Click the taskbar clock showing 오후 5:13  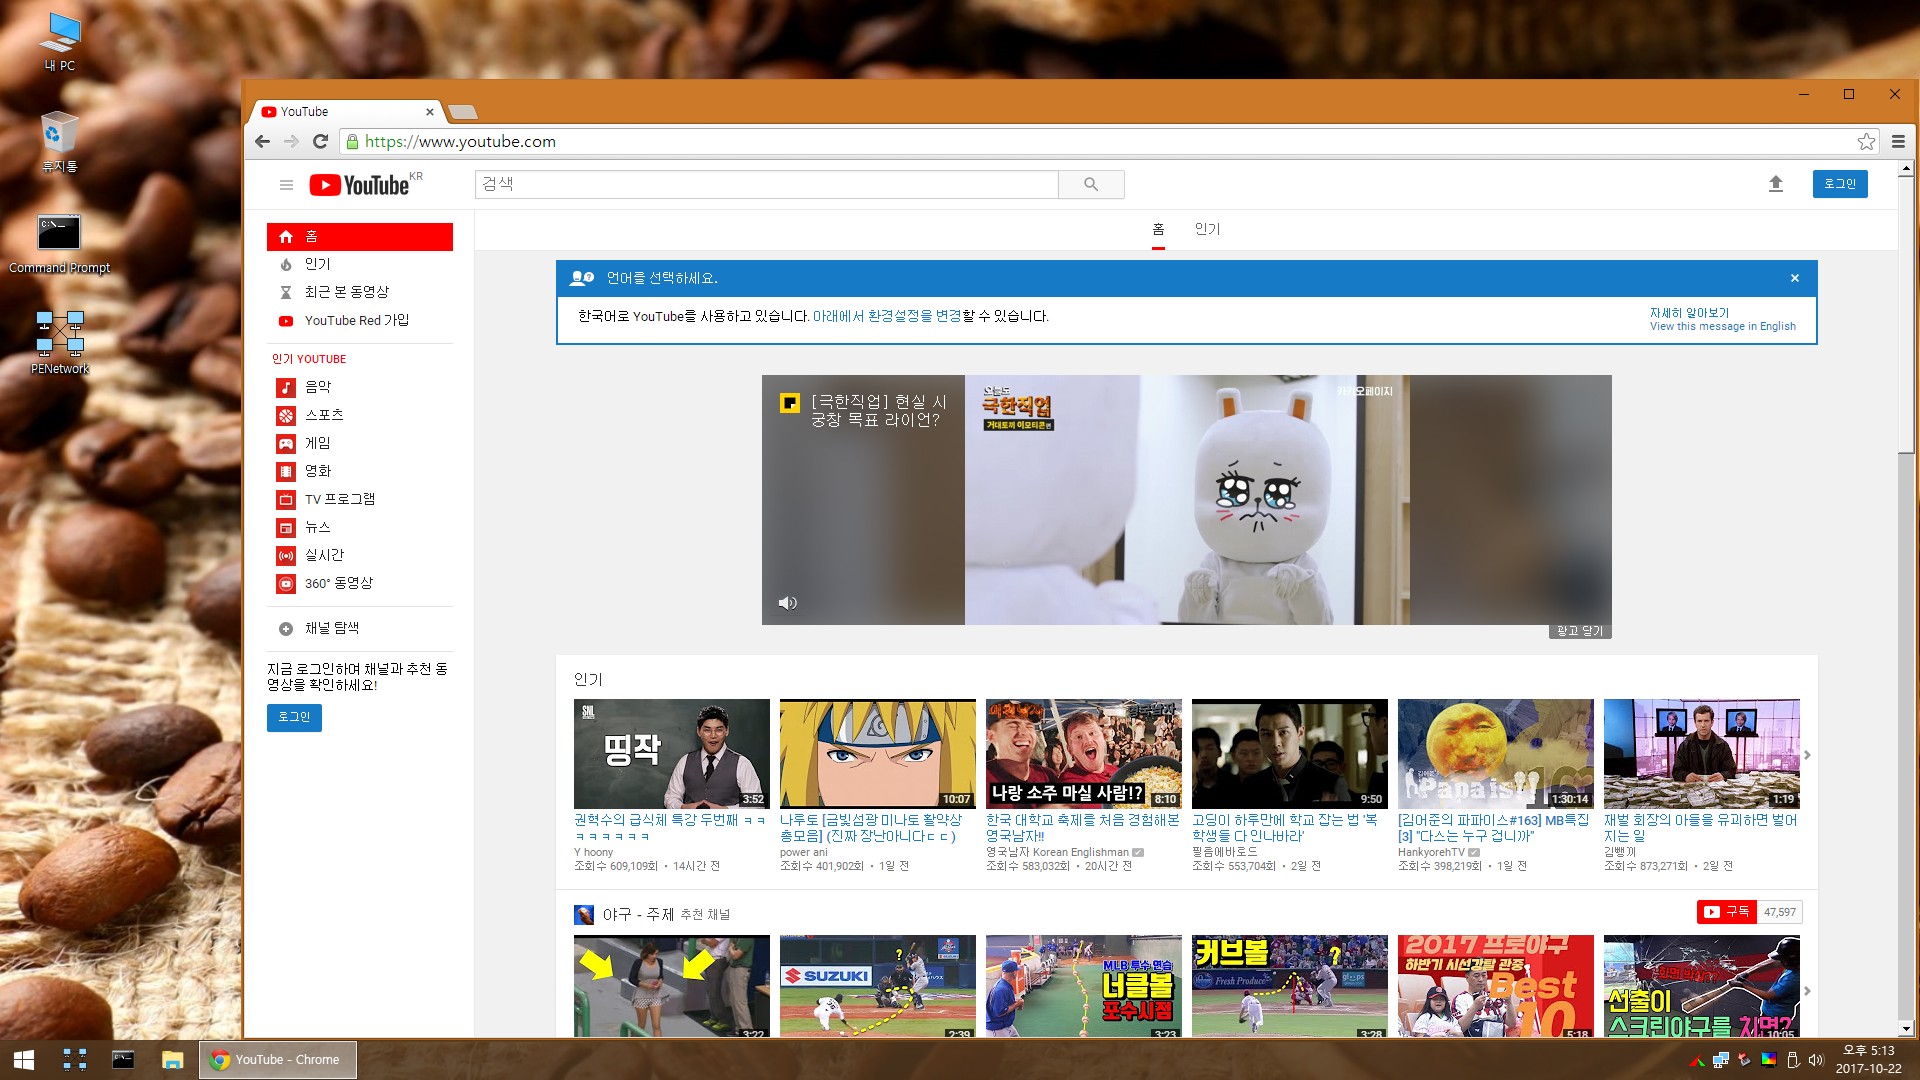click(x=1869, y=1059)
